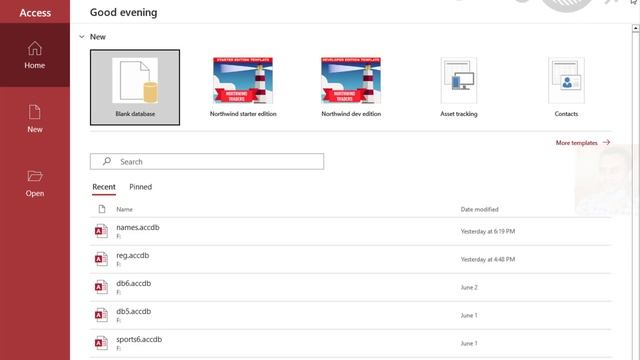Screen dimensions: 640x360
Task: Click the Access icon beside db6.accdb
Action: pos(101,287)
